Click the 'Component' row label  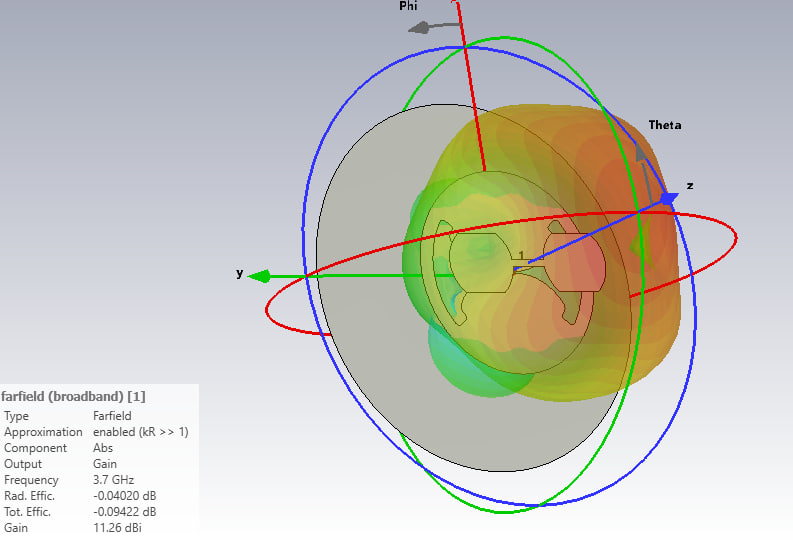click(35, 448)
